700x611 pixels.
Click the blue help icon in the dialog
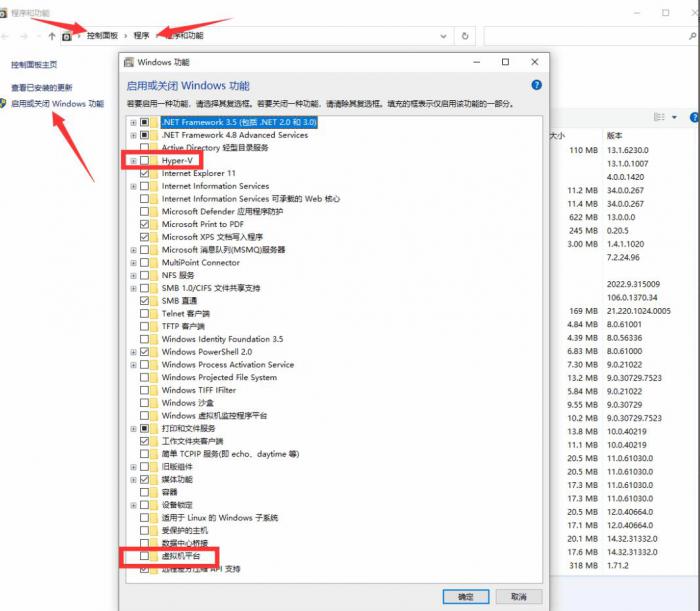click(x=536, y=86)
